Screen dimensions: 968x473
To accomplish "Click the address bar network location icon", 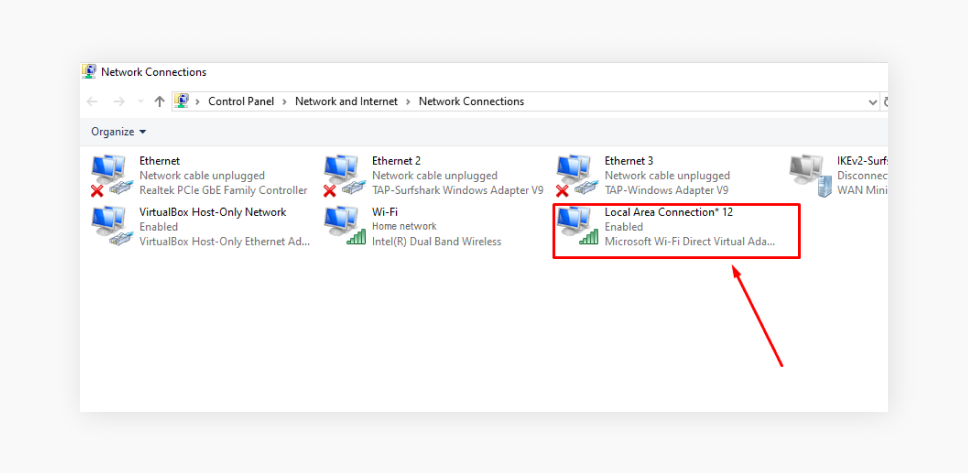I will 181,101.
